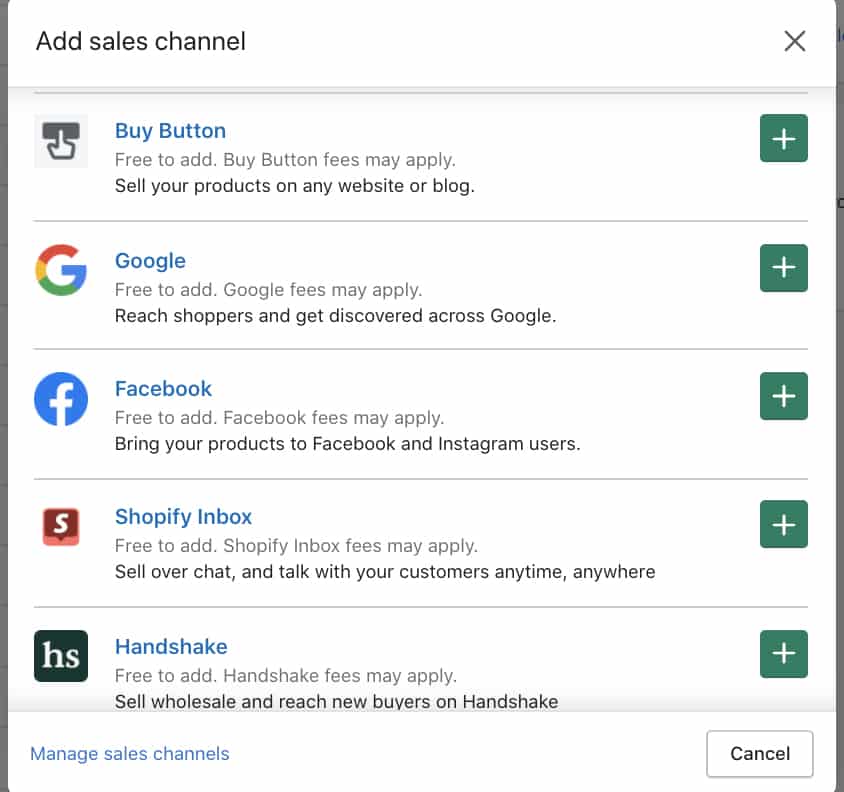Screen dimensions: 844x792
Task: Click the Handshake hs logo icon
Action: tap(61, 656)
